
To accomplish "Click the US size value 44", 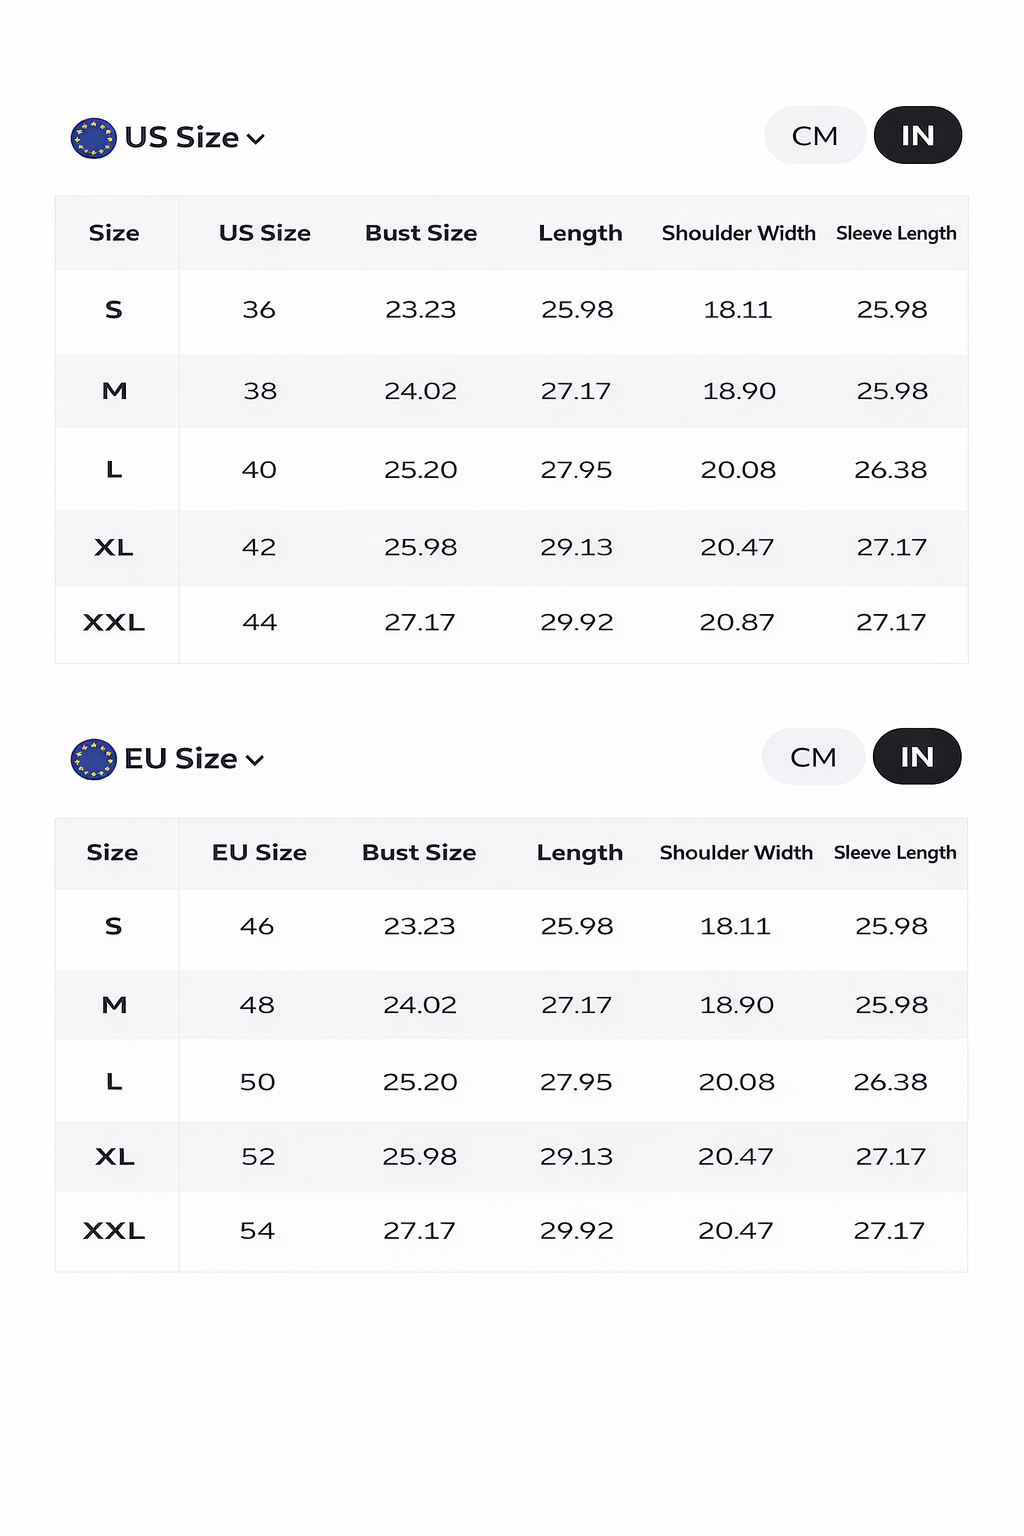I will pyautogui.click(x=260, y=622).
